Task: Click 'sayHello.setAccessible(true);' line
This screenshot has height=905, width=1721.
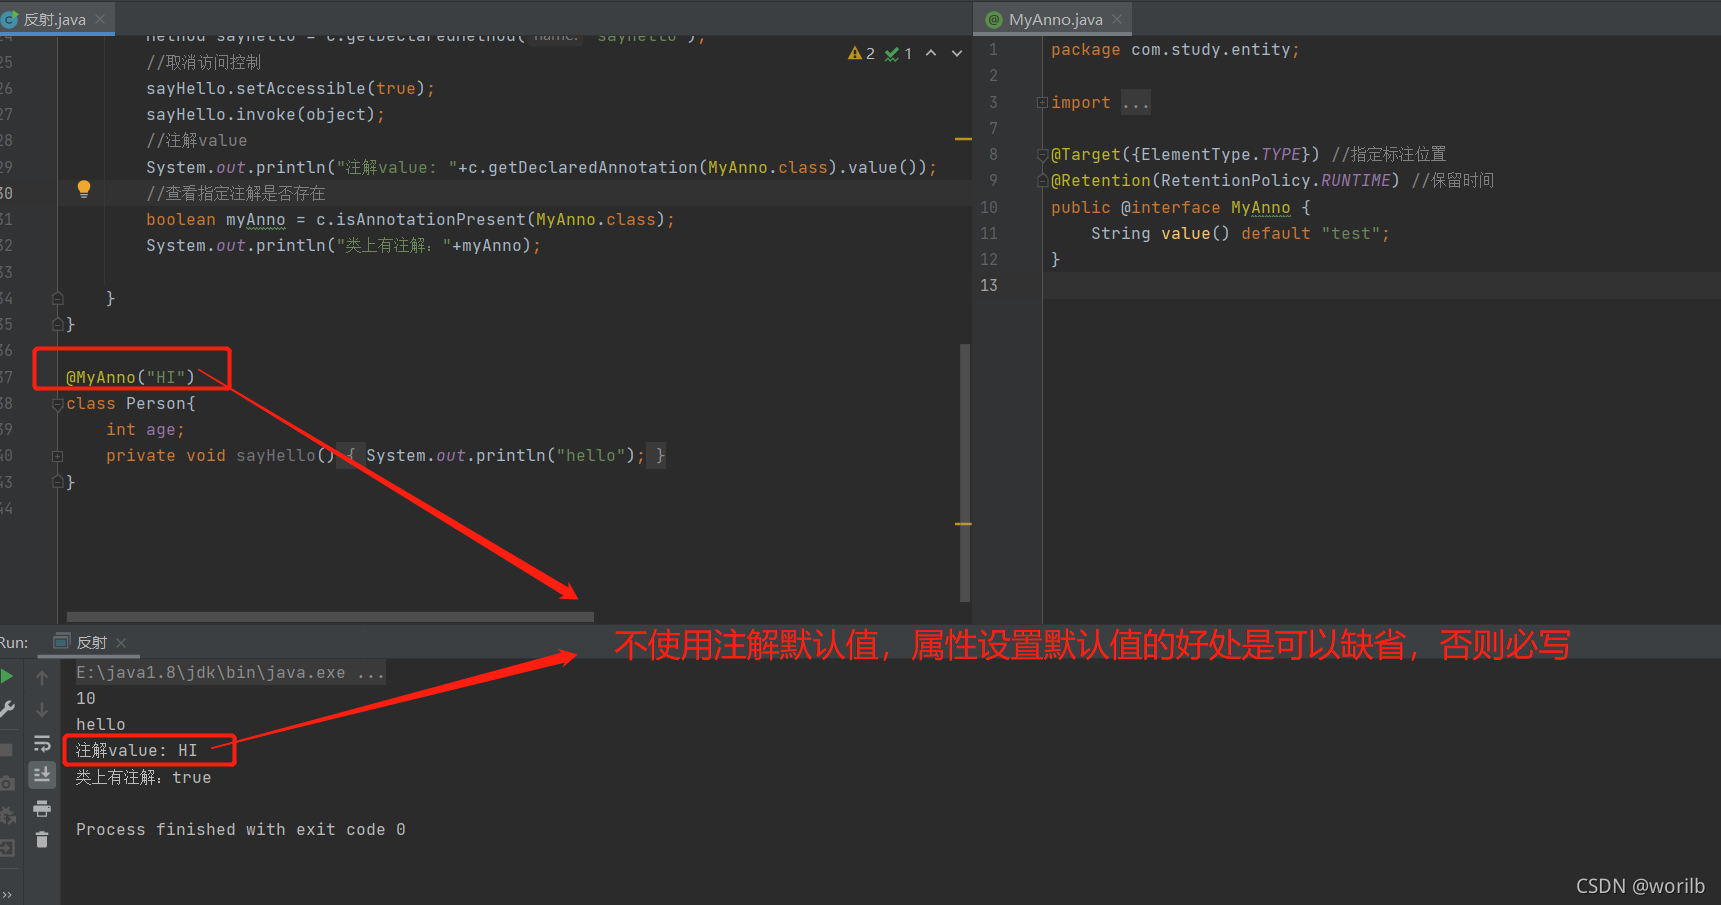Action: pyautogui.click(x=290, y=88)
